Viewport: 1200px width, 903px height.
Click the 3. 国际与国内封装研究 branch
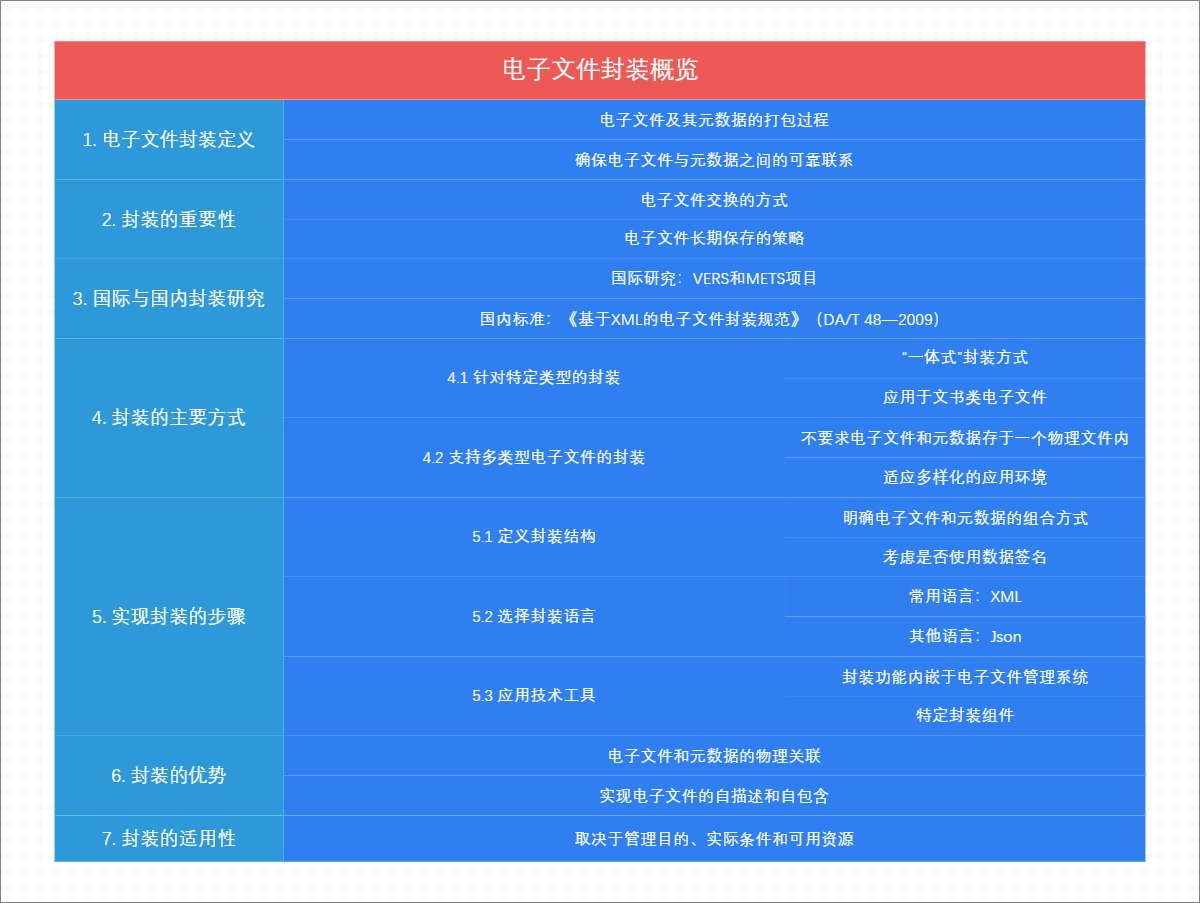click(169, 298)
